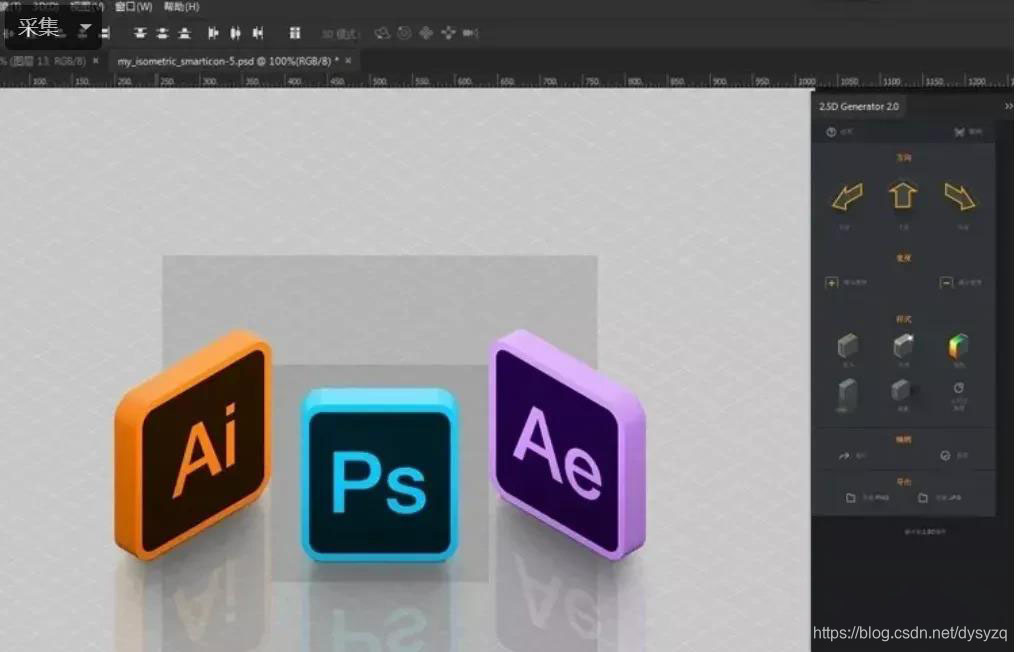
Task: Click the right-pointing direction arrow
Action: point(959,197)
